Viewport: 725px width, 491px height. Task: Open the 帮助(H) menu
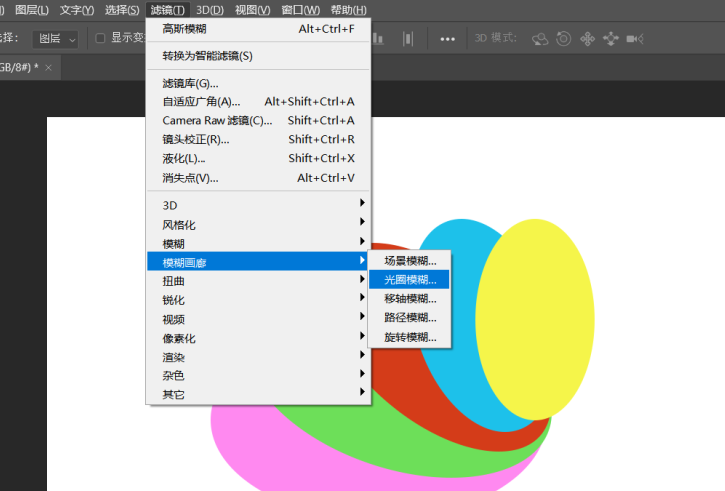[349, 10]
